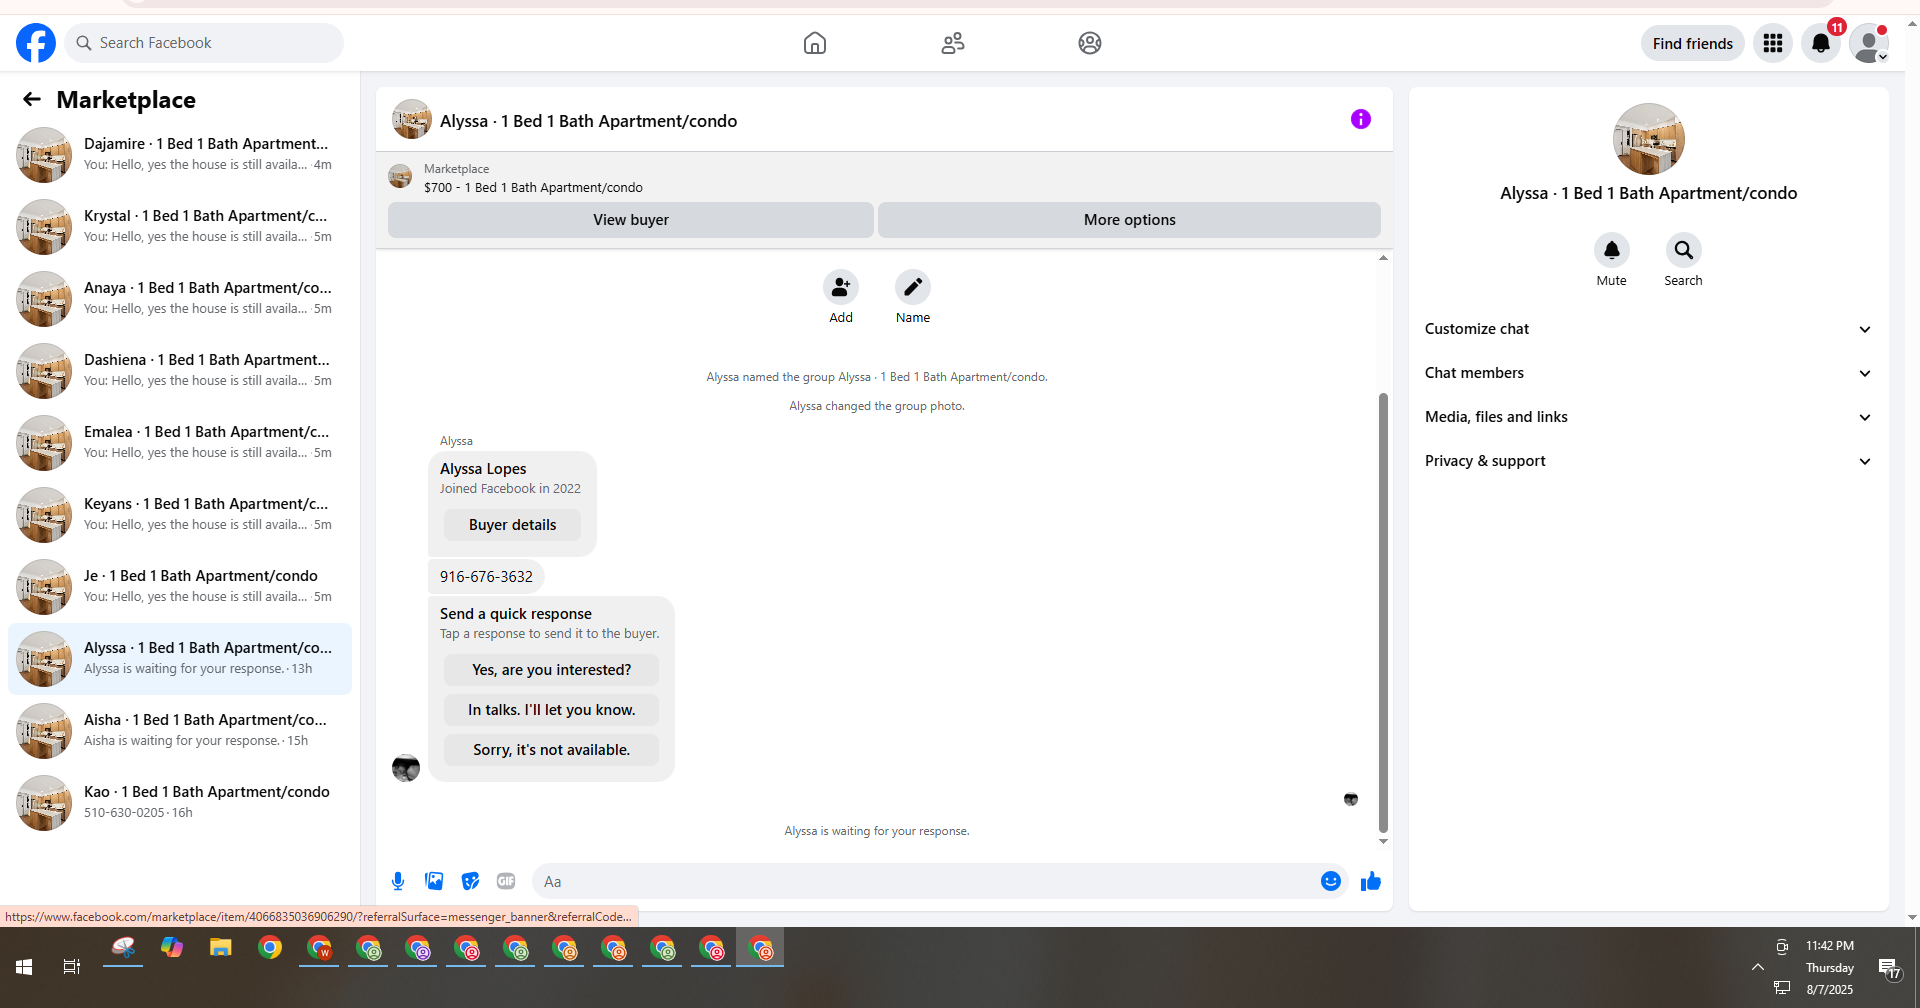Send quick response 'Sorry, it's not available.'
The width and height of the screenshot is (1920, 1008).
[x=552, y=750]
